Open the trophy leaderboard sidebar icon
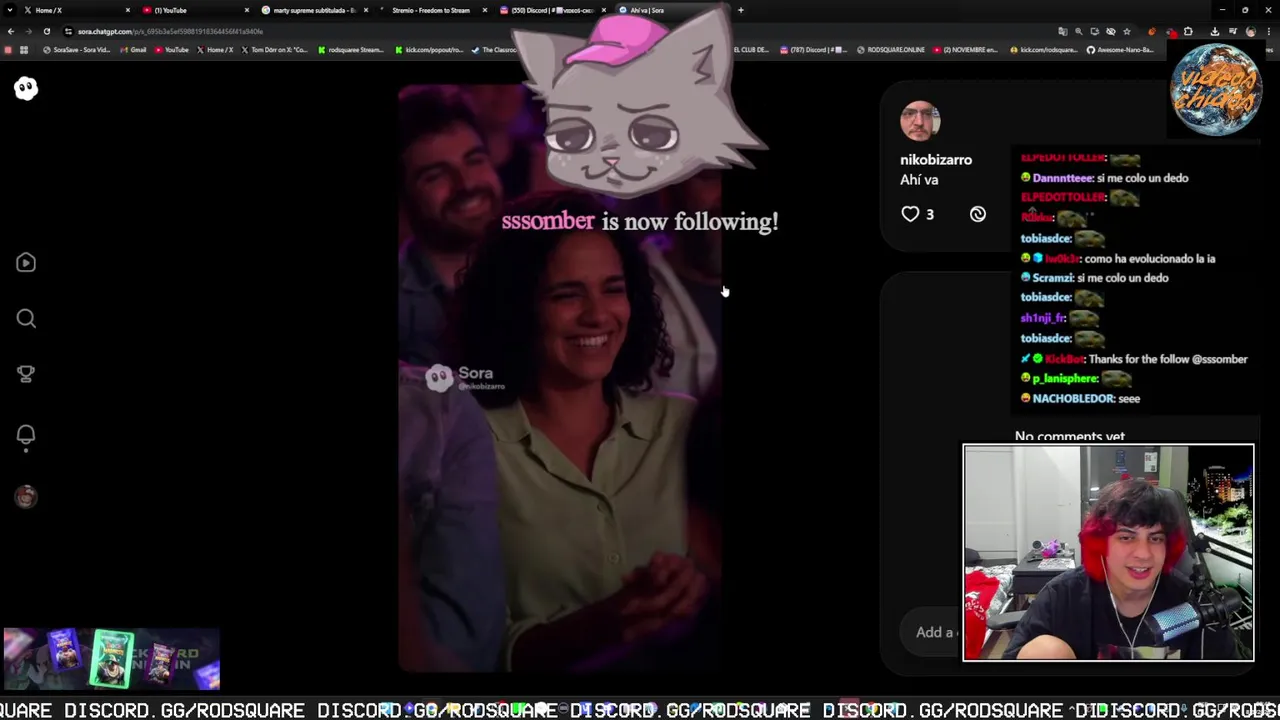 coord(26,374)
